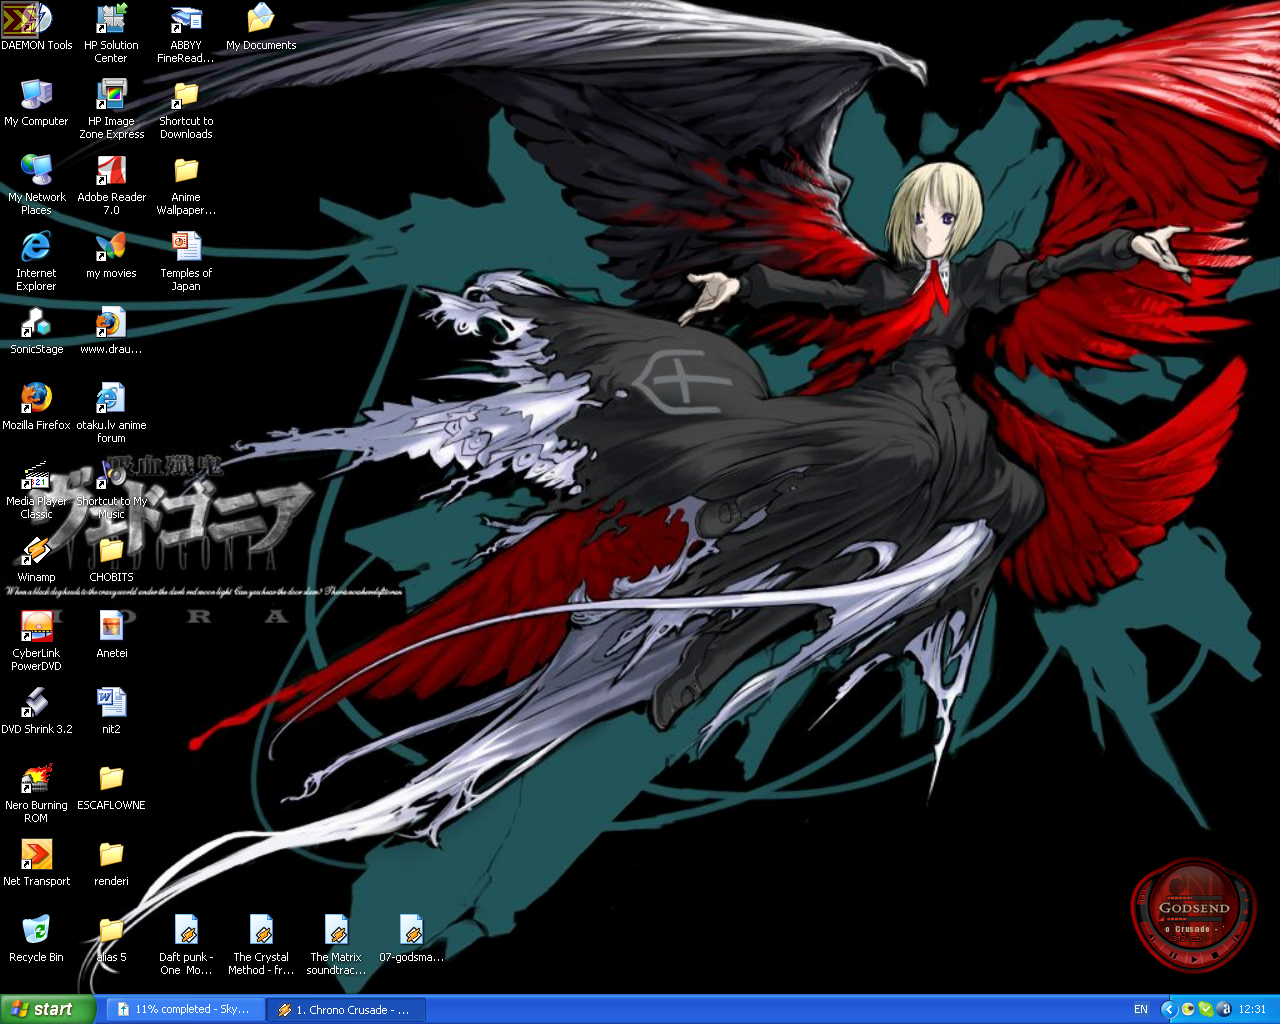Expand hidden system tray icons
The image size is (1280, 1024).
click(x=1170, y=1009)
